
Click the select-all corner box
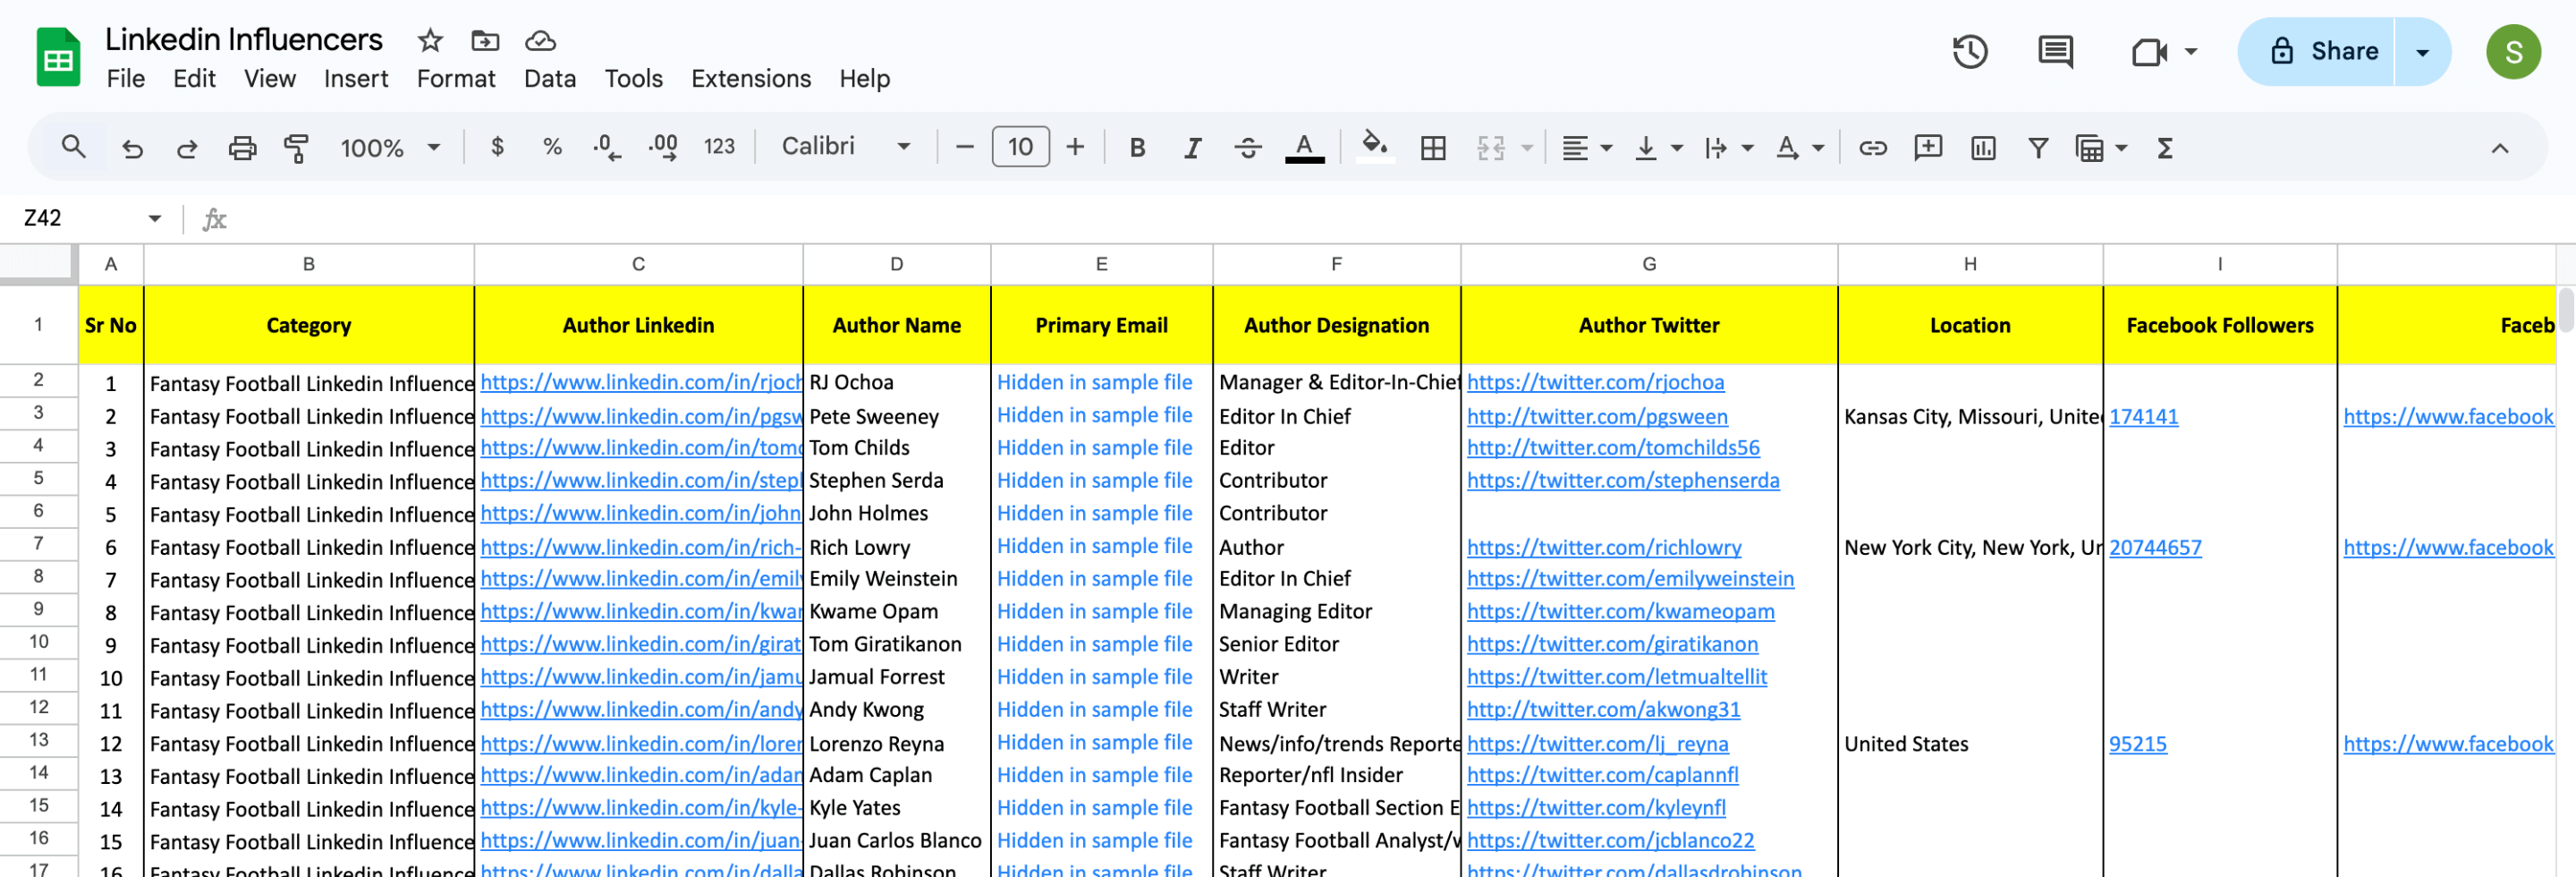pos(38,263)
